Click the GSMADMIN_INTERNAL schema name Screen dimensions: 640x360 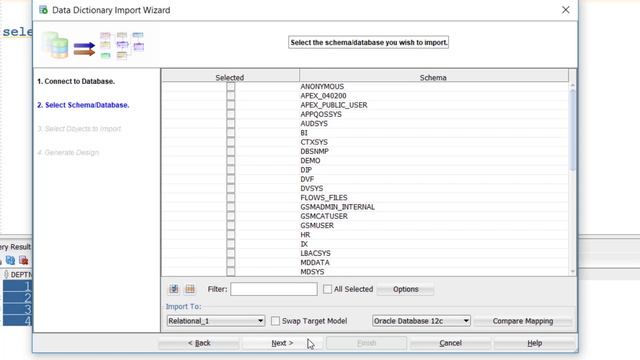click(338, 207)
